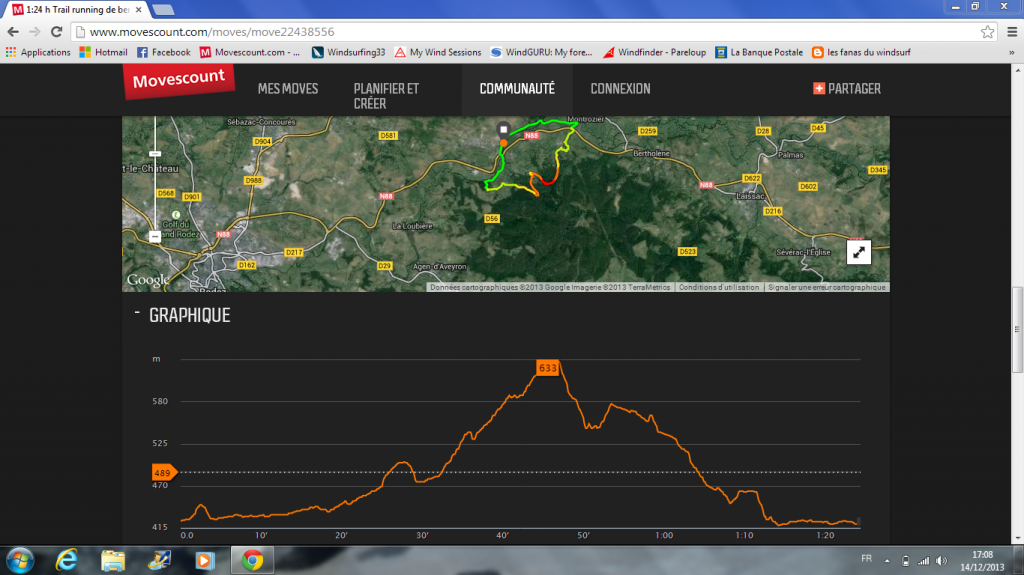Click the Google logo on map
This screenshot has height=575, width=1024.
(x=148, y=280)
